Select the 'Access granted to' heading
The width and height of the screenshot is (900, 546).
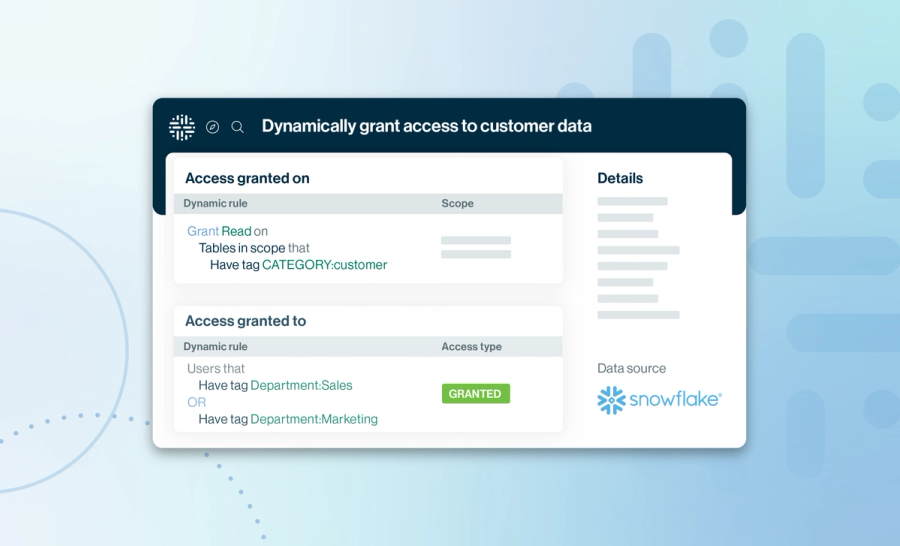pos(246,321)
